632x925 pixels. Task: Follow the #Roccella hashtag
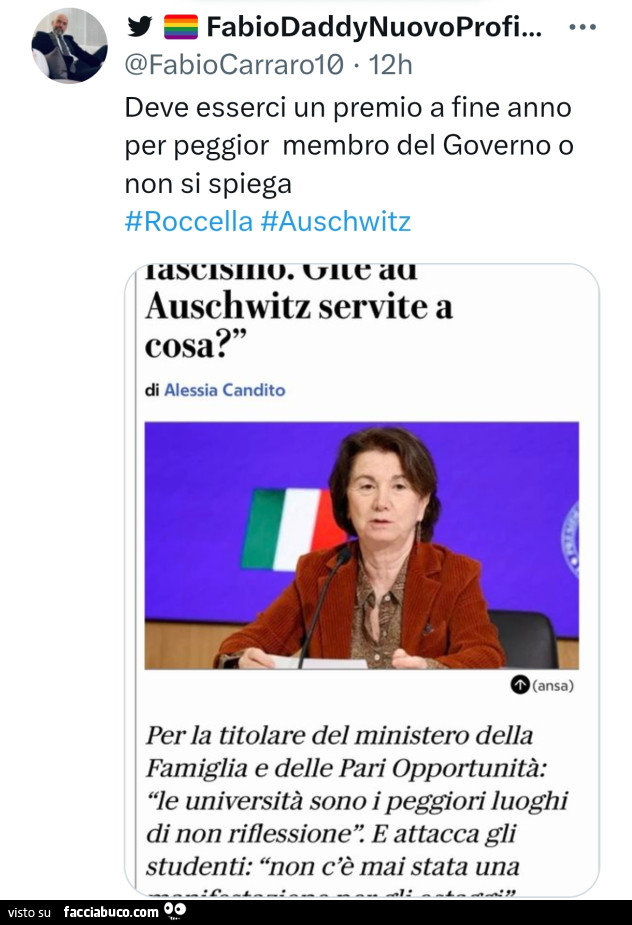point(188,220)
